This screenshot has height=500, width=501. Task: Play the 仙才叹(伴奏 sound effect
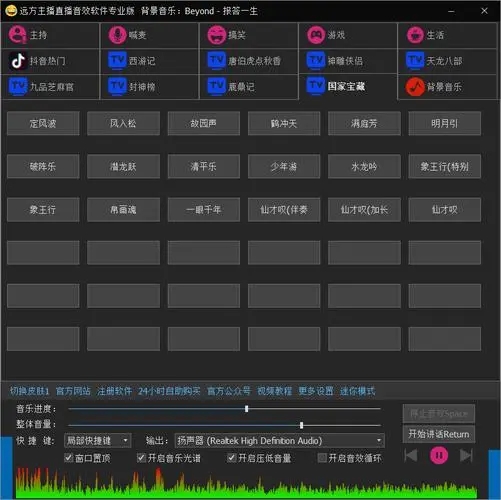284,210
